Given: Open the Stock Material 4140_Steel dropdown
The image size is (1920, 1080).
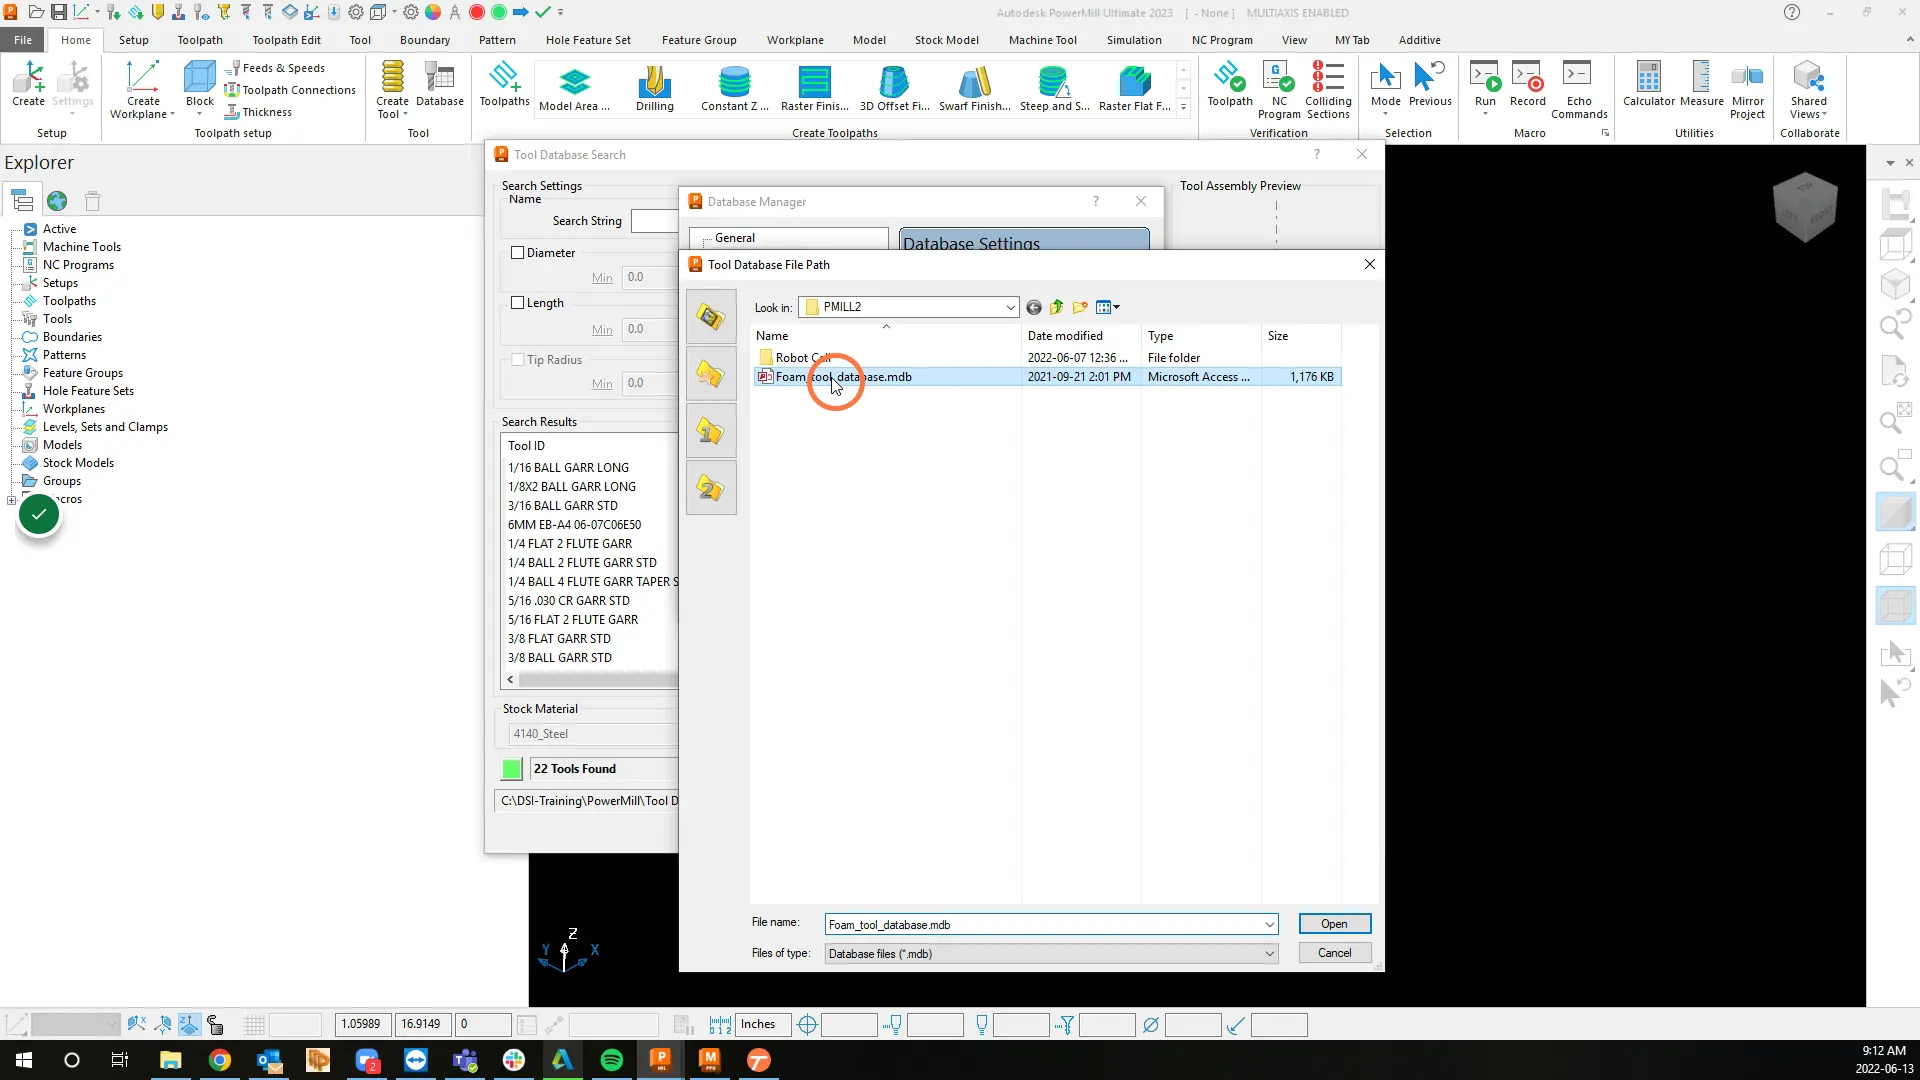Looking at the screenshot, I should tap(593, 734).
